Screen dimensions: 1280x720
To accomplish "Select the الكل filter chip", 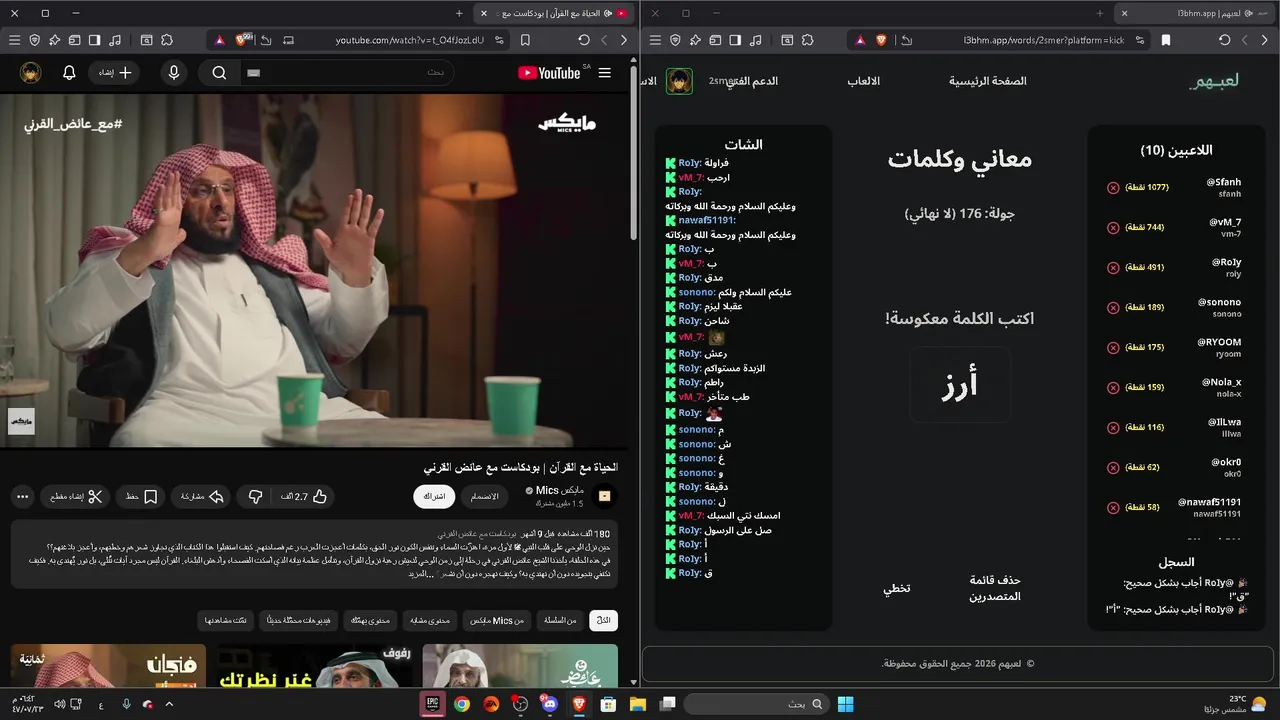I will point(603,620).
